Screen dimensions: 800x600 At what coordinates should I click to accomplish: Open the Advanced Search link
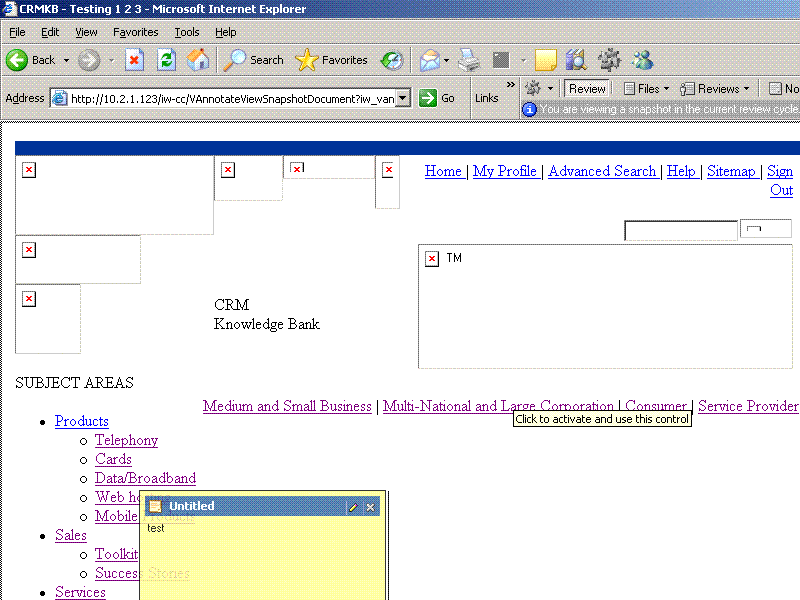[602, 171]
